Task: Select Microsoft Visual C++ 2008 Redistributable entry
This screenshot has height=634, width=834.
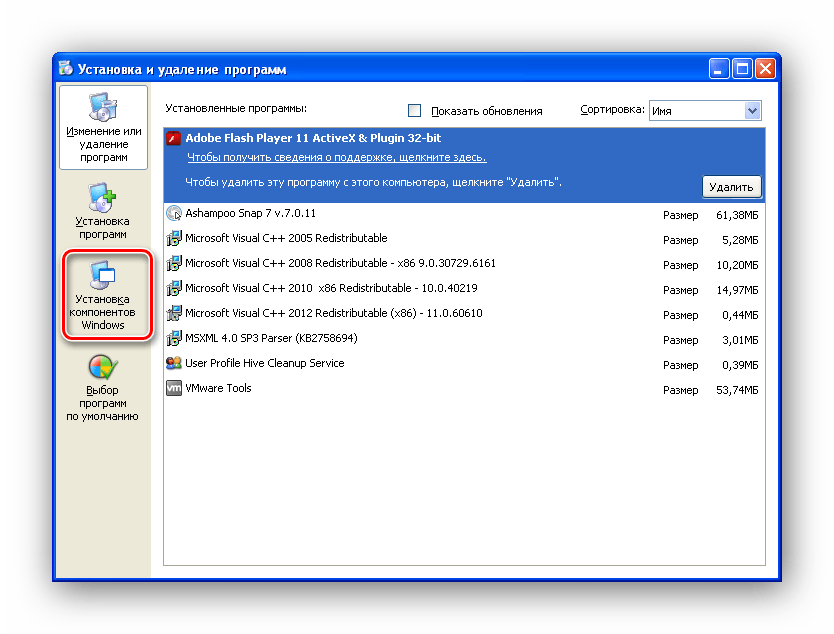Action: click(340, 264)
